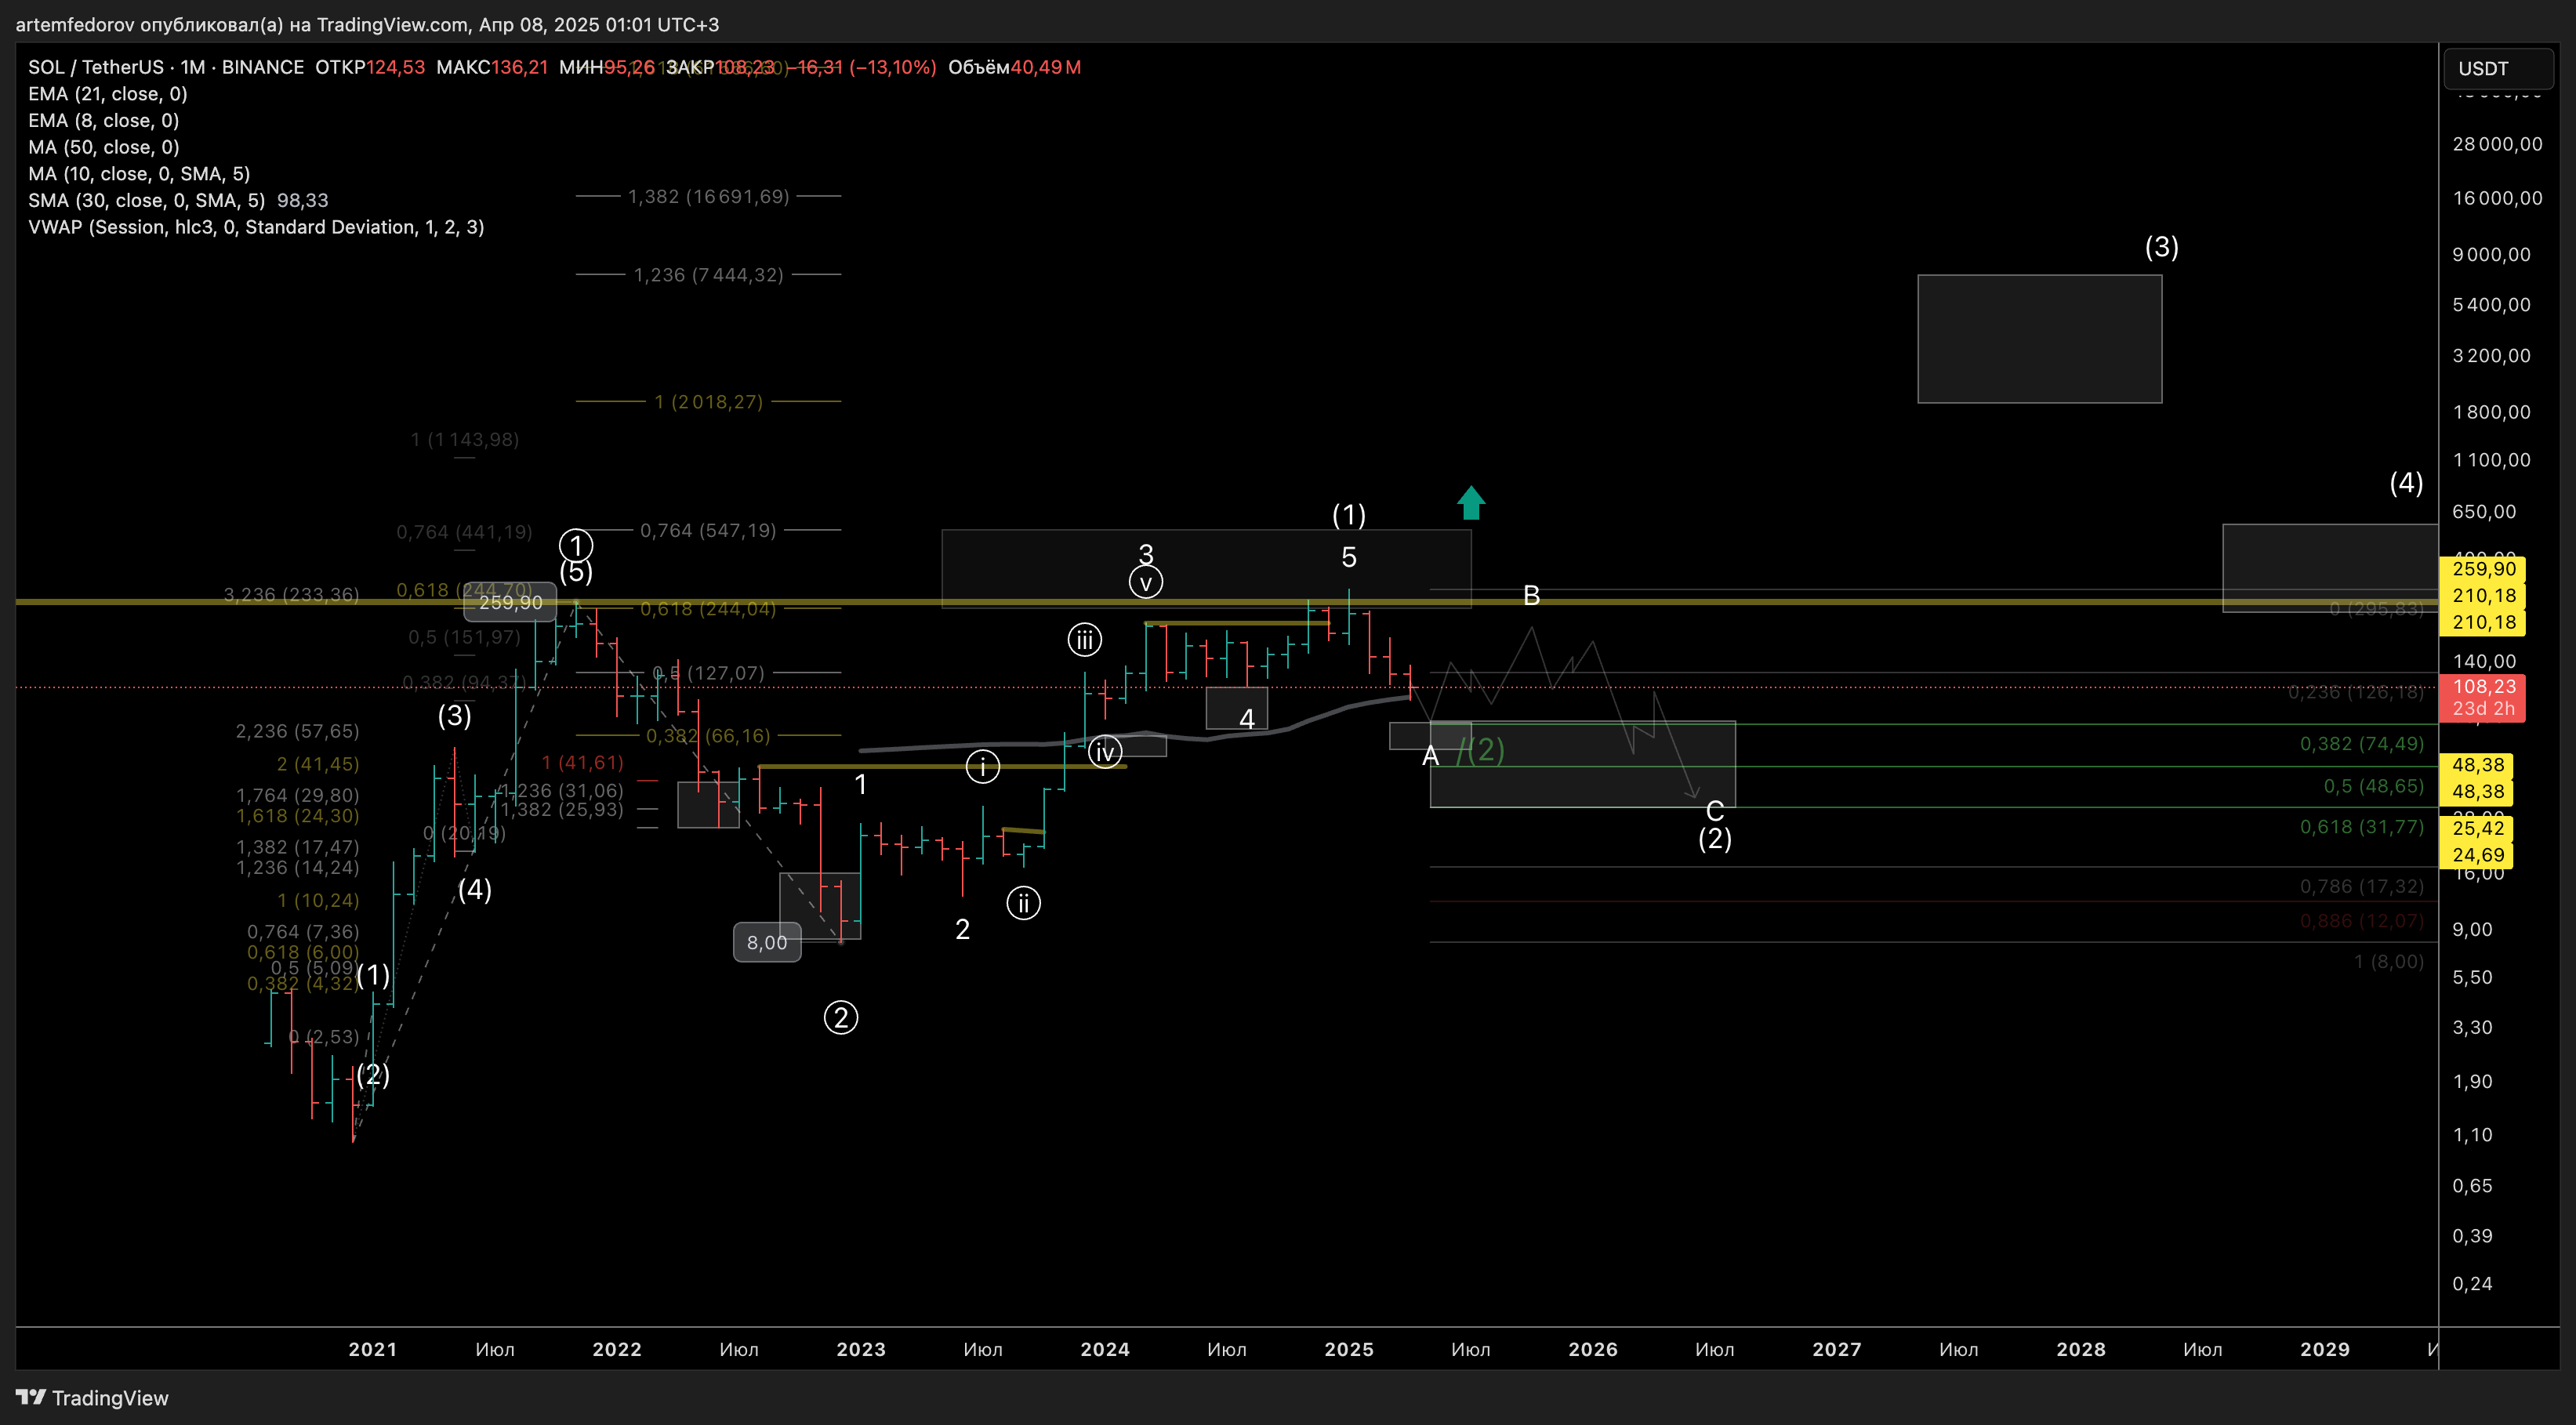Viewport: 2576px width, 1425px height.
Task: Select the MA (50, close, 0) indicator legend
Action: click(x=104, y=147)
